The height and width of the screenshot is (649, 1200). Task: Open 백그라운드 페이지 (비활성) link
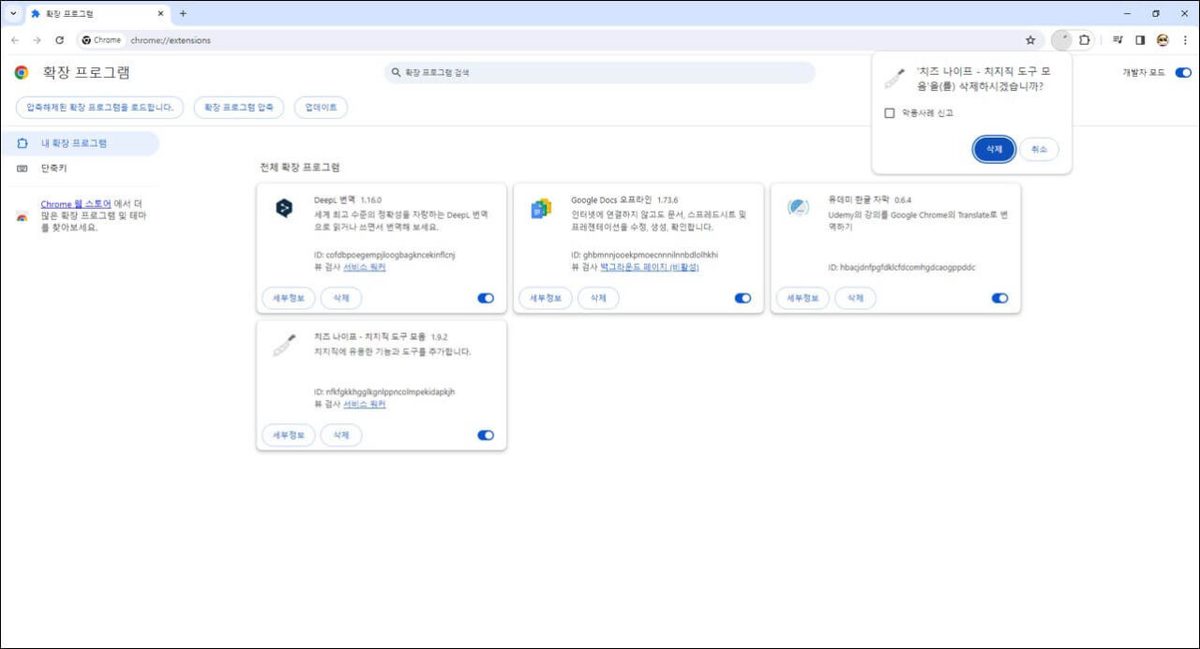649,267
